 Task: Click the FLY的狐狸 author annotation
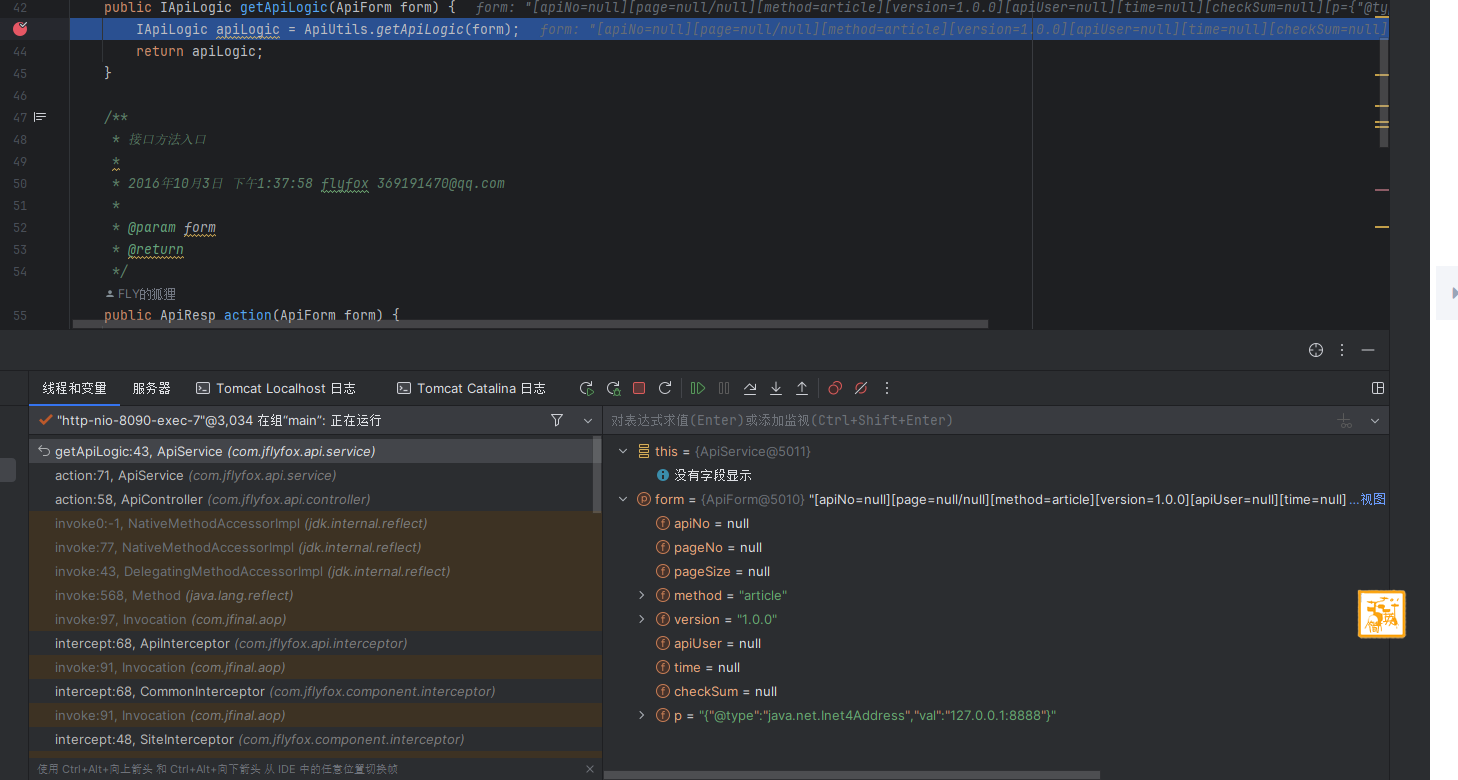pos(140,294)
